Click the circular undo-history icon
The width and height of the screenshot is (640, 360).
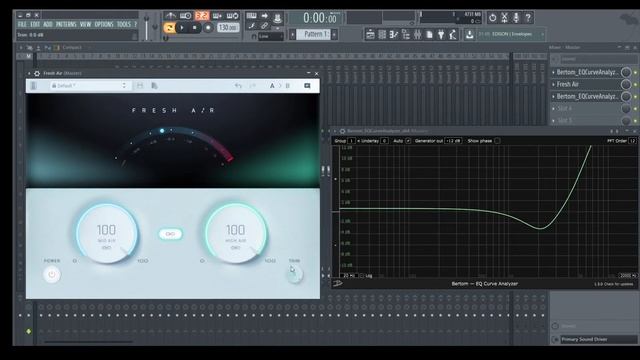coord(493,18)
